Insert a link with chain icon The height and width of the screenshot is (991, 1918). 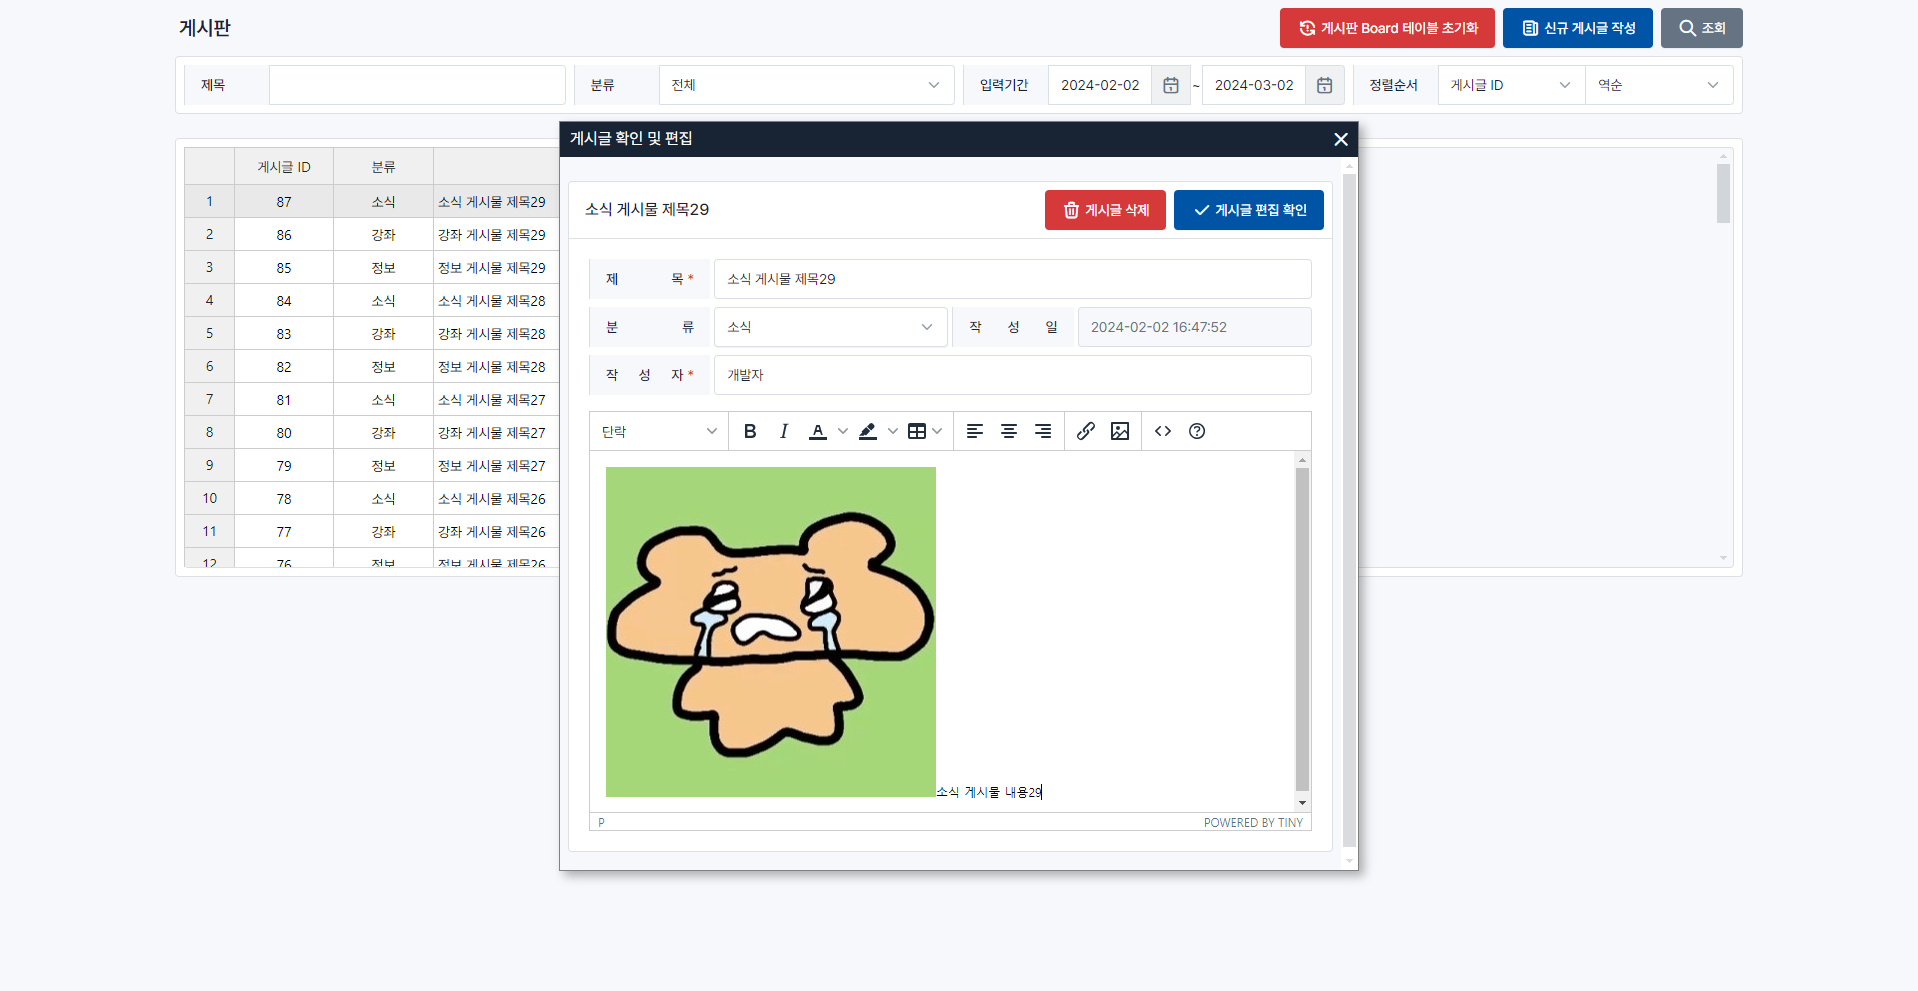click(1086, 431)
